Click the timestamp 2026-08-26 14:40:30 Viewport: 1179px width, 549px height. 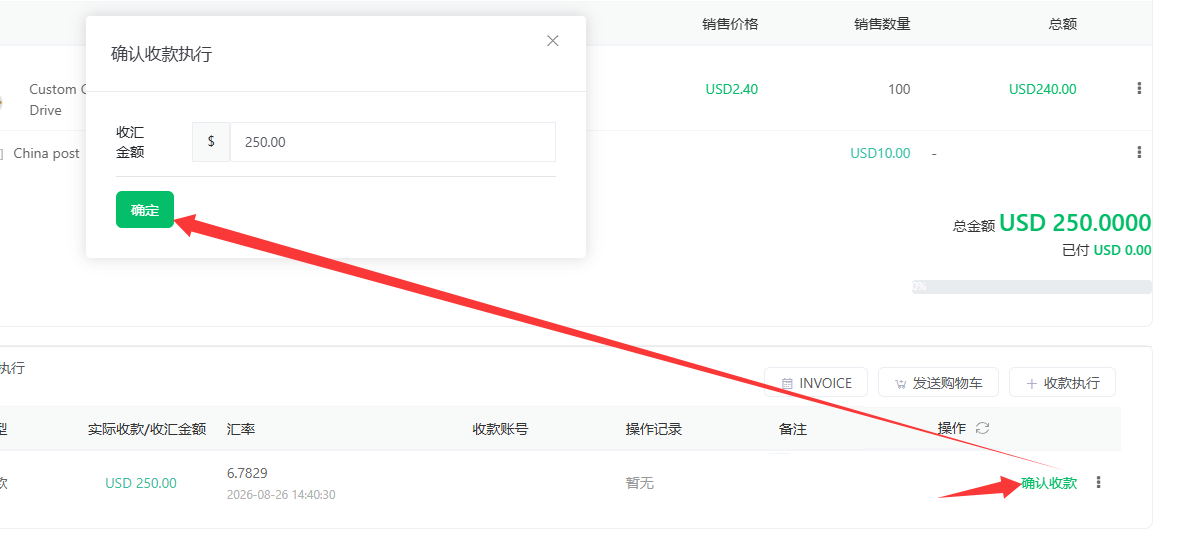(280, 495)
